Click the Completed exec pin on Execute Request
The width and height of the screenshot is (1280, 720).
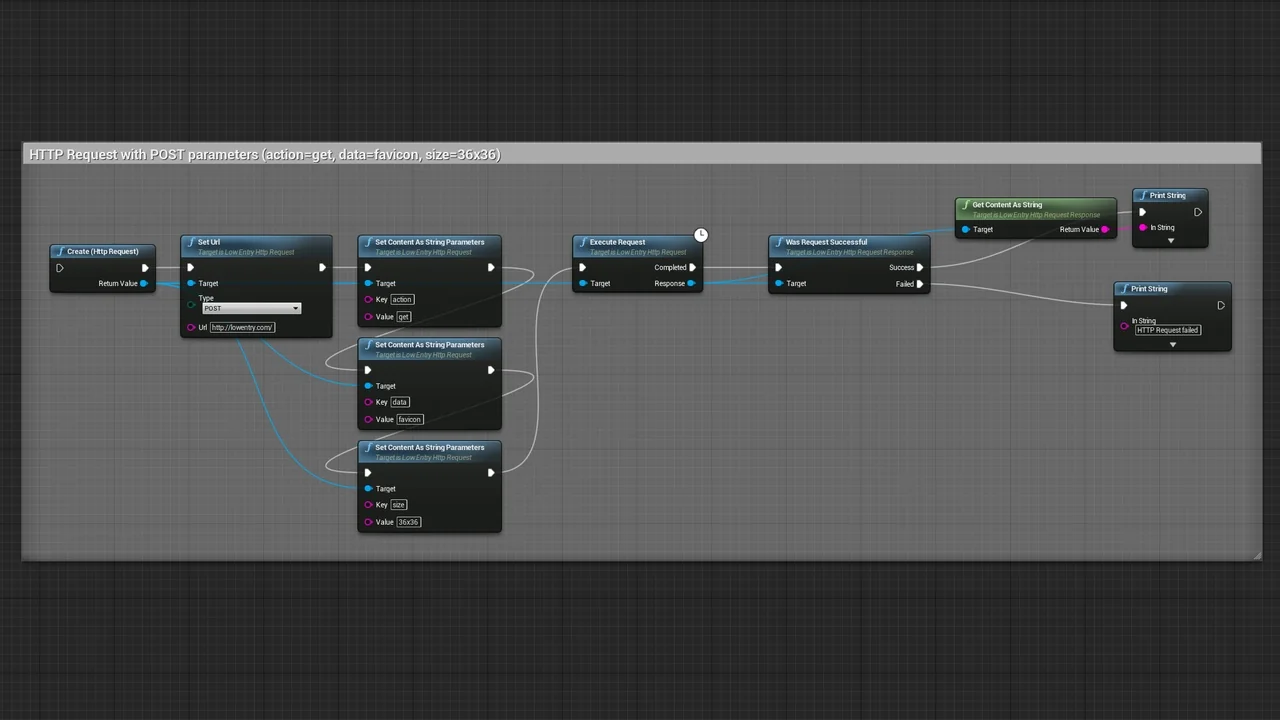tap(692, 267)
